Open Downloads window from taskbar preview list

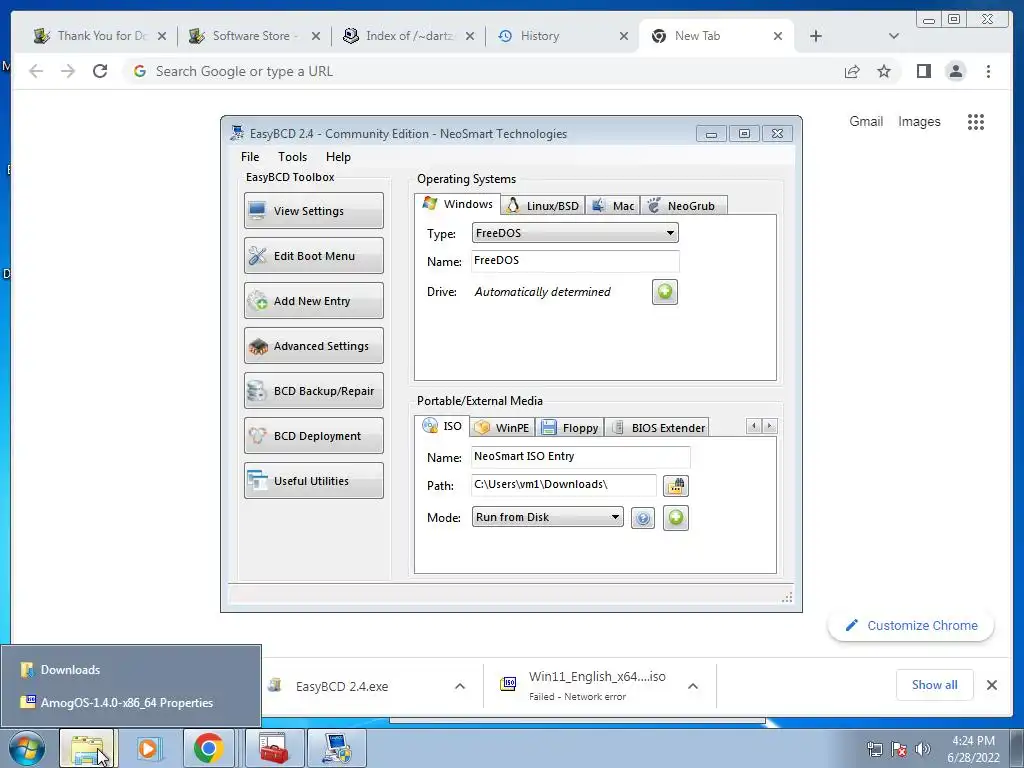coord(131,670)
